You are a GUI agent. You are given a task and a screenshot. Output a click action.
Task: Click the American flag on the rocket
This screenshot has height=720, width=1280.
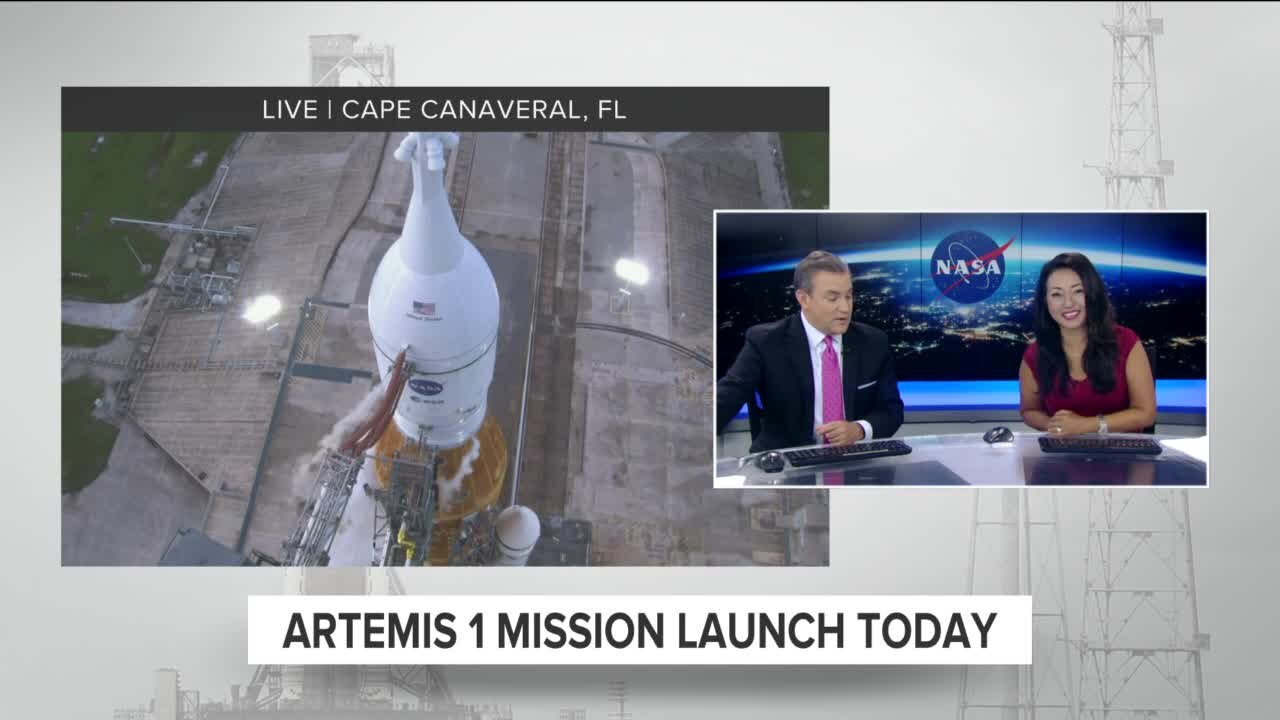(425, 308)
